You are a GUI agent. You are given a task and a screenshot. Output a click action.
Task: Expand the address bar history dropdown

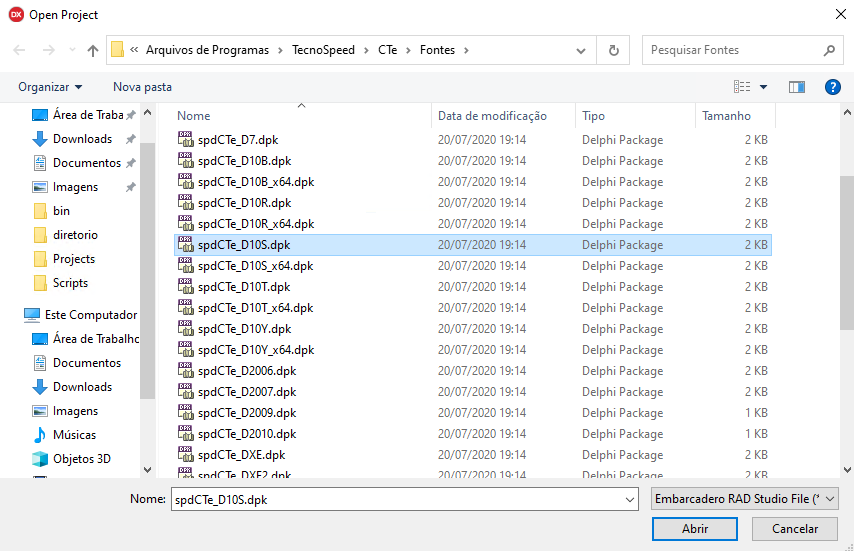tap(581, 51)
